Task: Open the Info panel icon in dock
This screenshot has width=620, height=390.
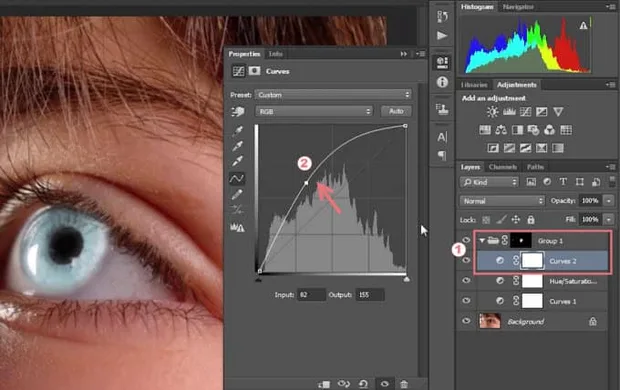Action: pyautogui.click(x=442, y=82)
